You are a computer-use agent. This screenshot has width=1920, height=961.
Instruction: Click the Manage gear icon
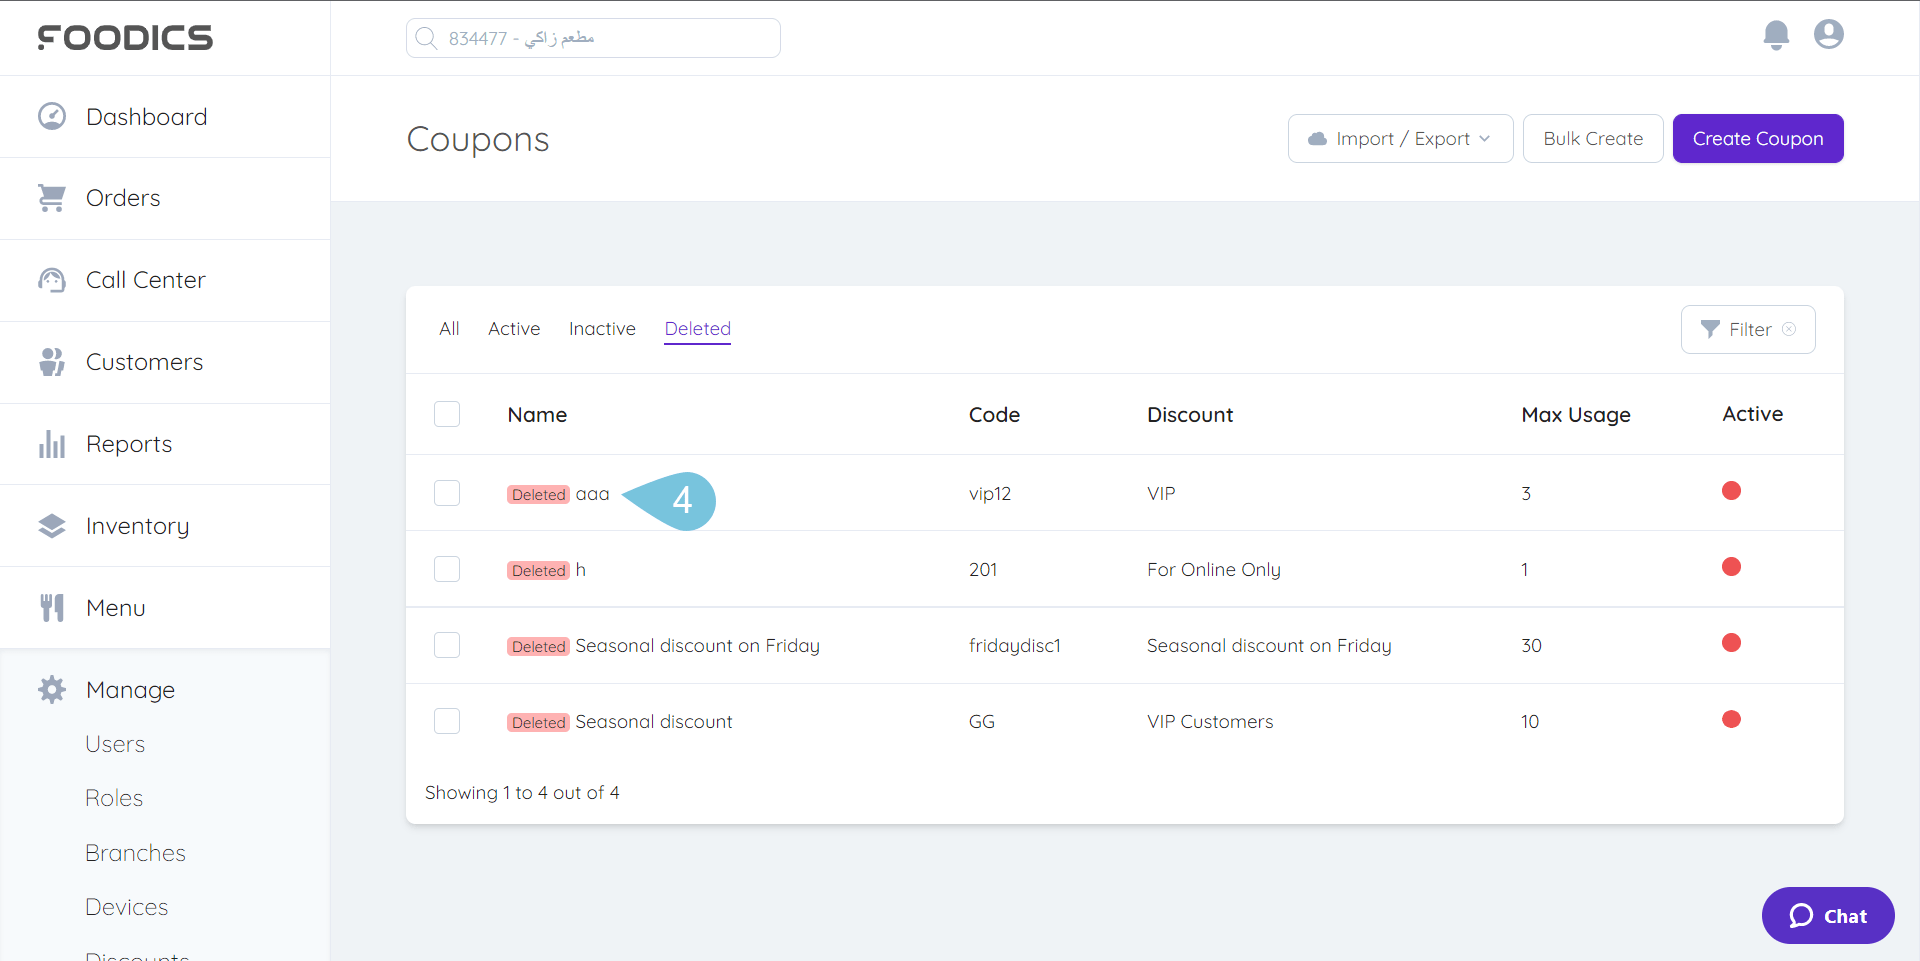click(x=52, y=690)
